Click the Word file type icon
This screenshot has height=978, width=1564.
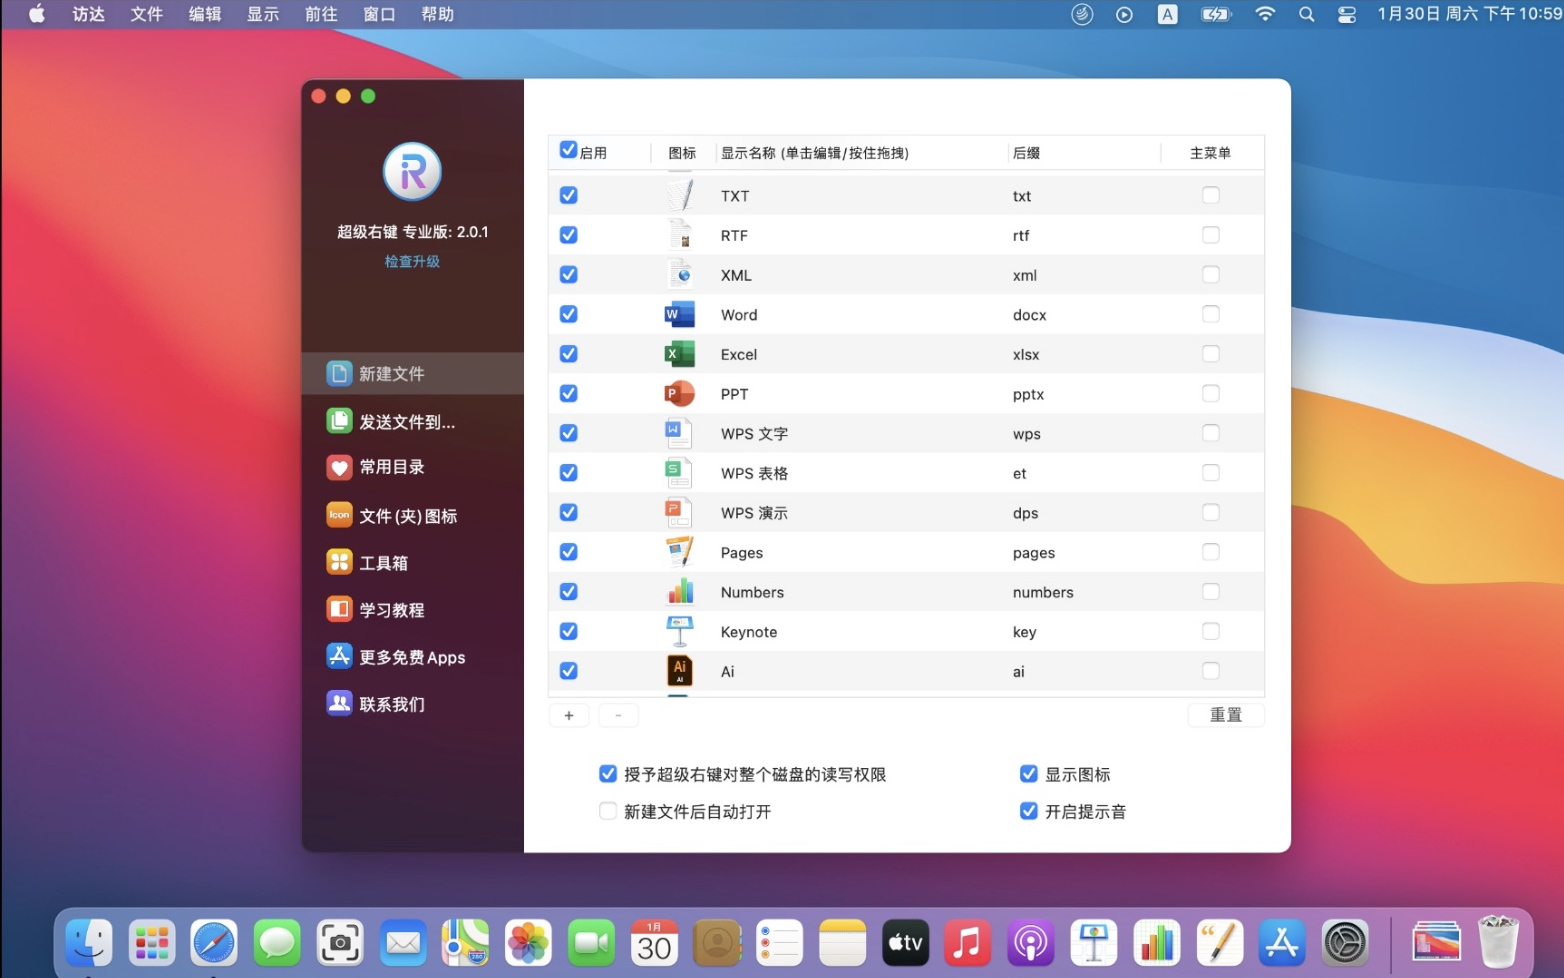[x=680, y=314]
